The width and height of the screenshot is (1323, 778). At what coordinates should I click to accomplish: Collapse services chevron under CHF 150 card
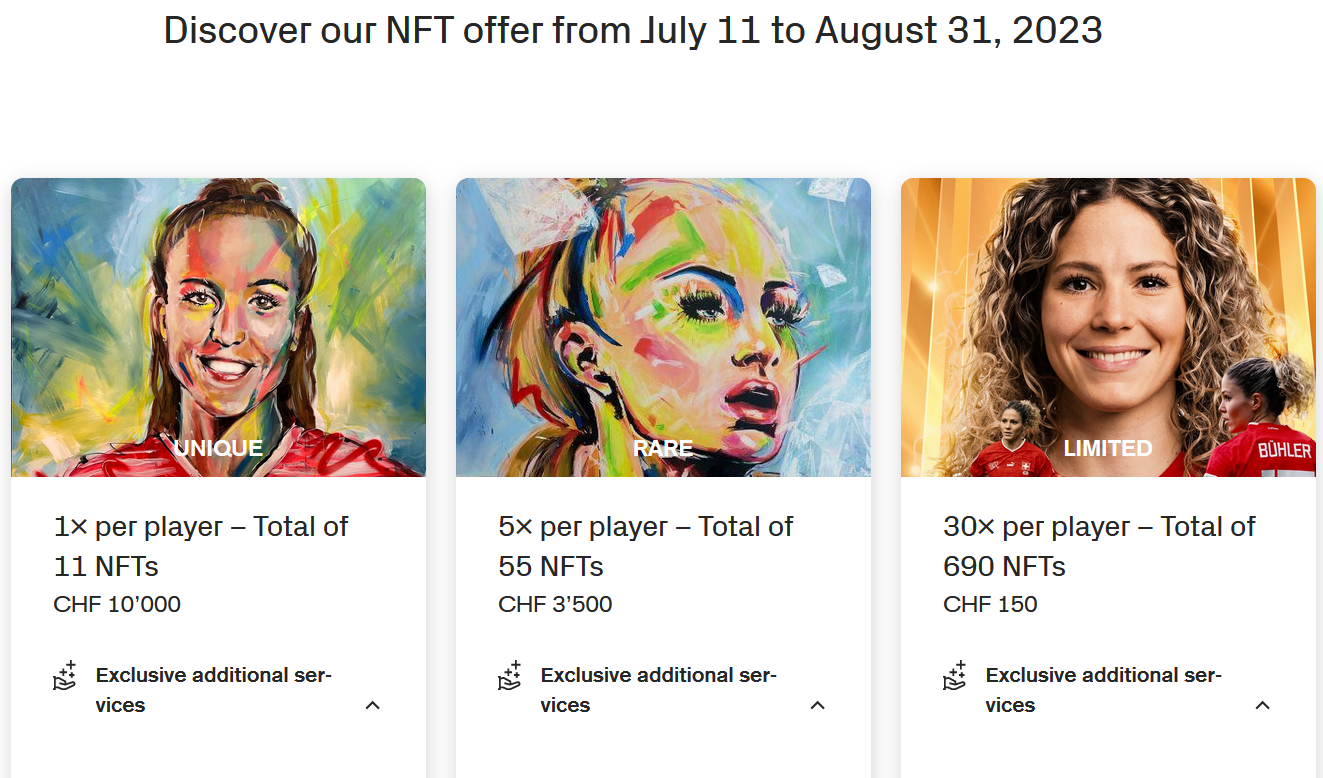1263,705
